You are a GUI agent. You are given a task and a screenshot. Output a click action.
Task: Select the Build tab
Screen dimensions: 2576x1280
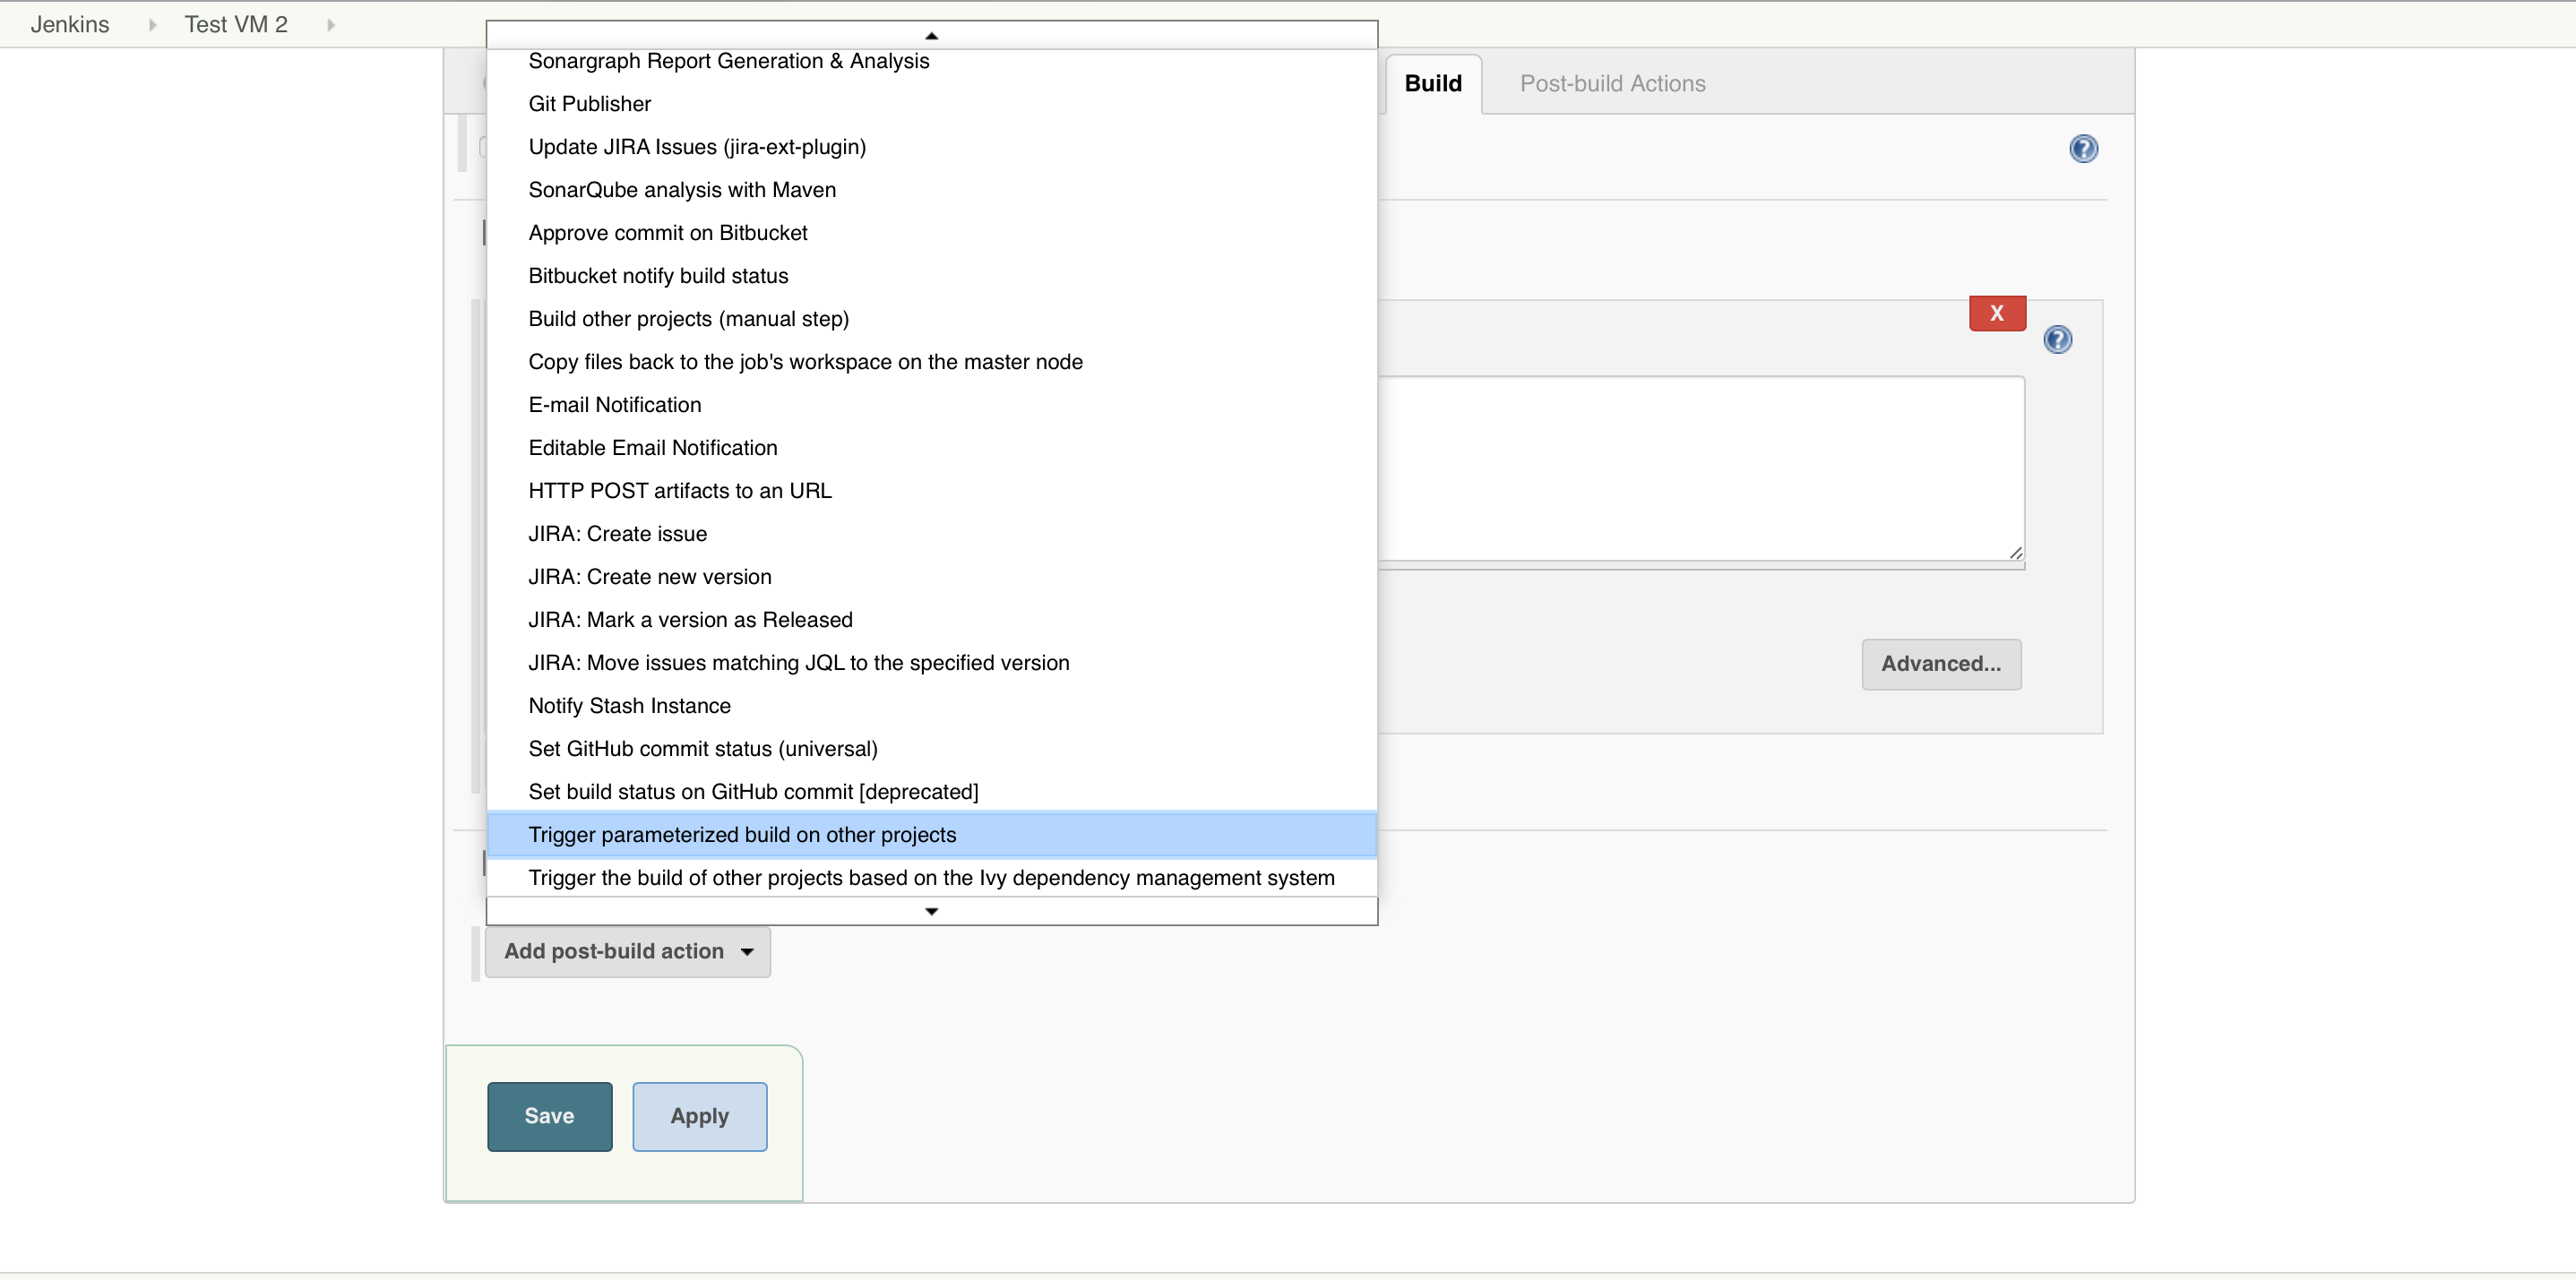[x=1433, y=82]
